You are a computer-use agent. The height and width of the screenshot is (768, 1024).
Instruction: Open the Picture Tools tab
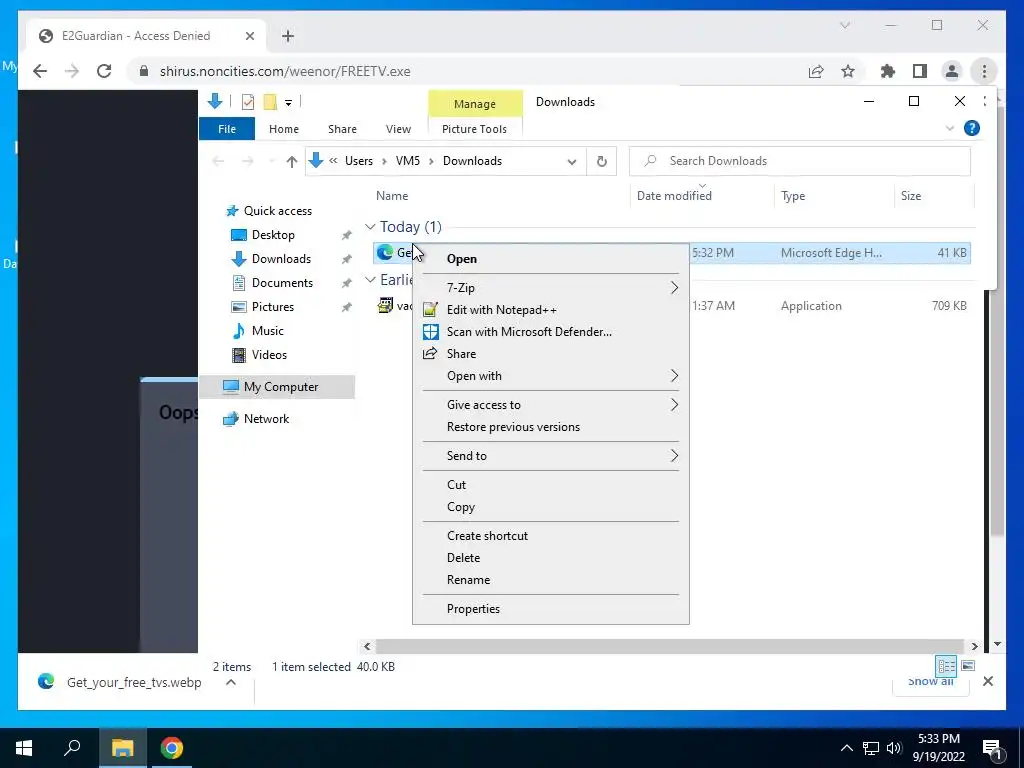pyautogui.click(x=474, y=129)
